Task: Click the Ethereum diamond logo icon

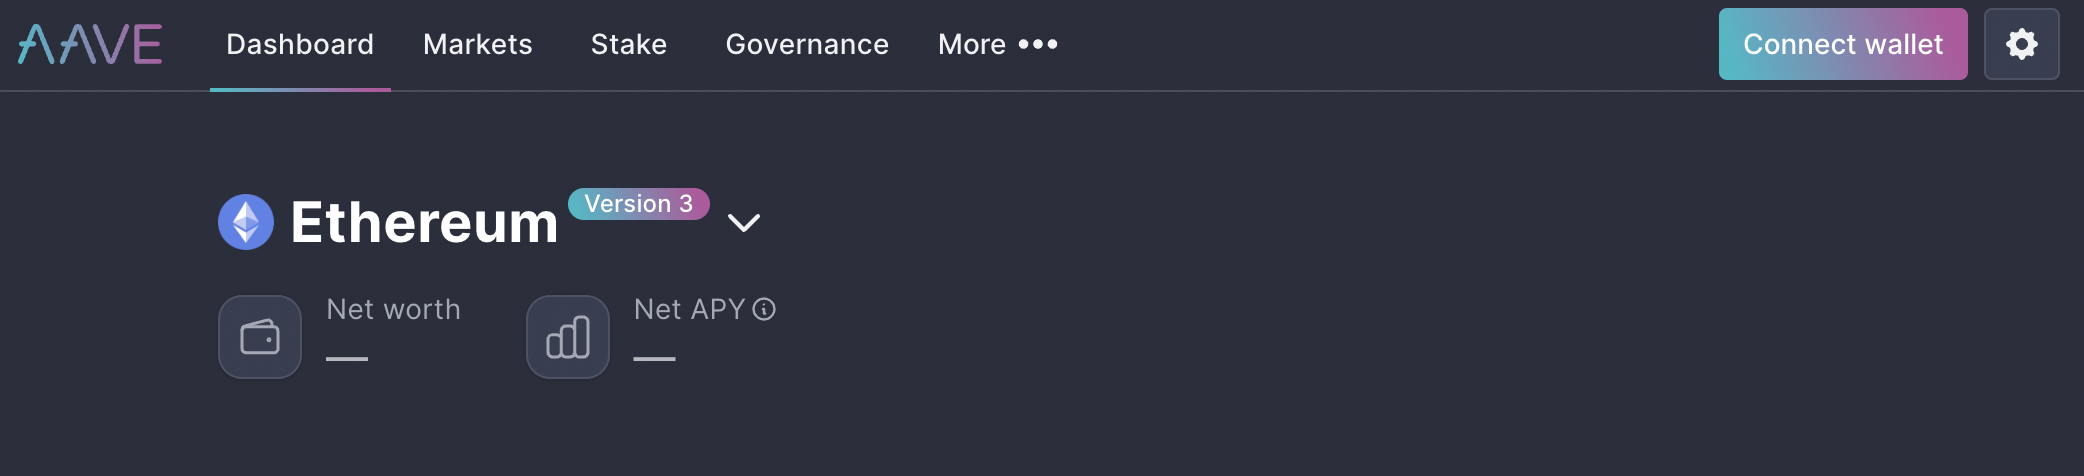Action: pyautogui.click(x=246, y=222)
